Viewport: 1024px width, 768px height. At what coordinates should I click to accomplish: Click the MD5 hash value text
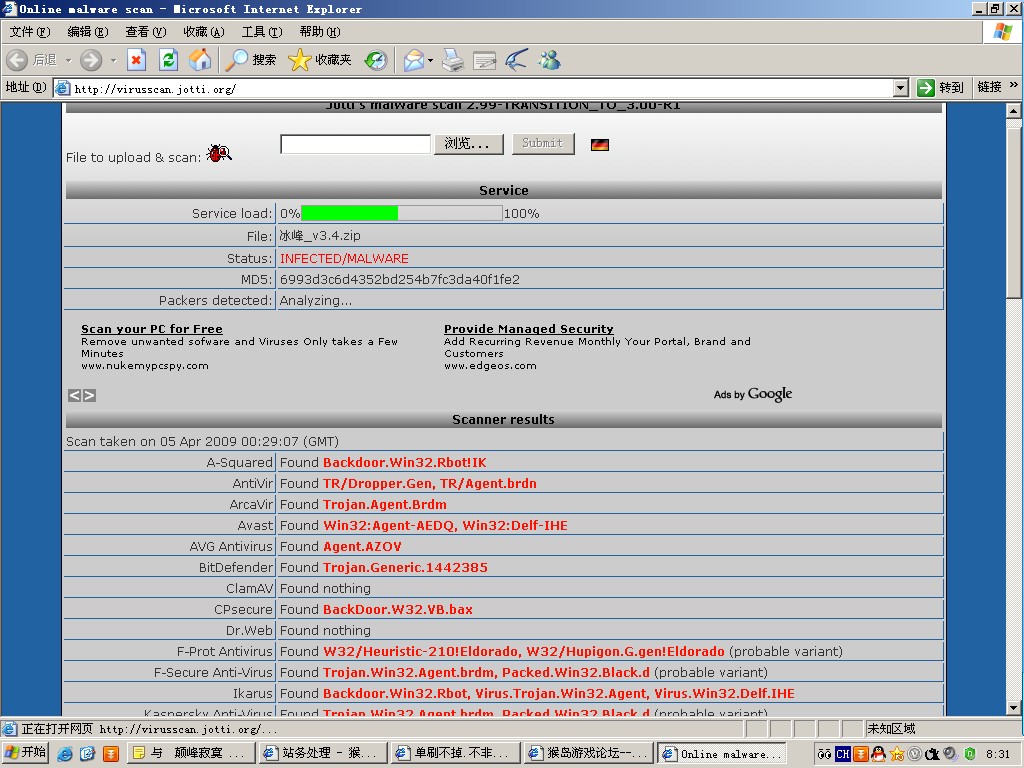[x=400, y=280]
